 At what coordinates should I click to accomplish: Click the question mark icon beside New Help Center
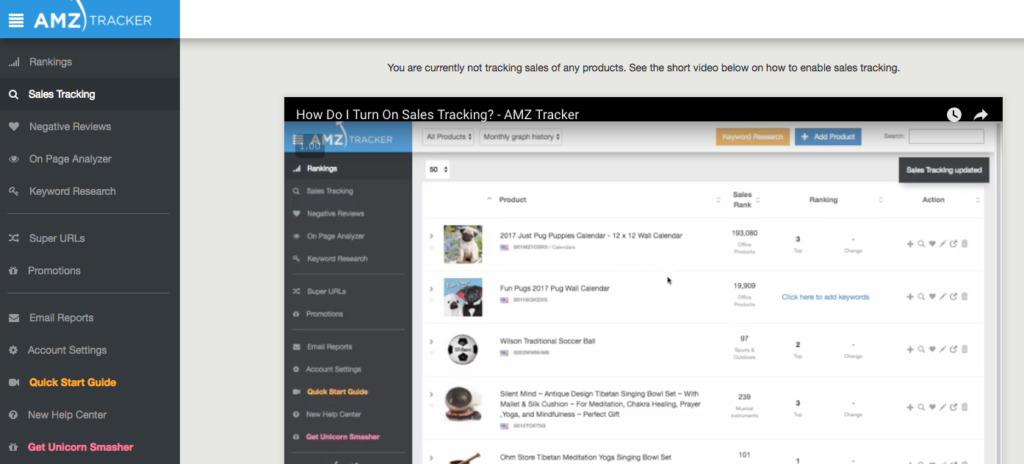click(x=14, y=415)
